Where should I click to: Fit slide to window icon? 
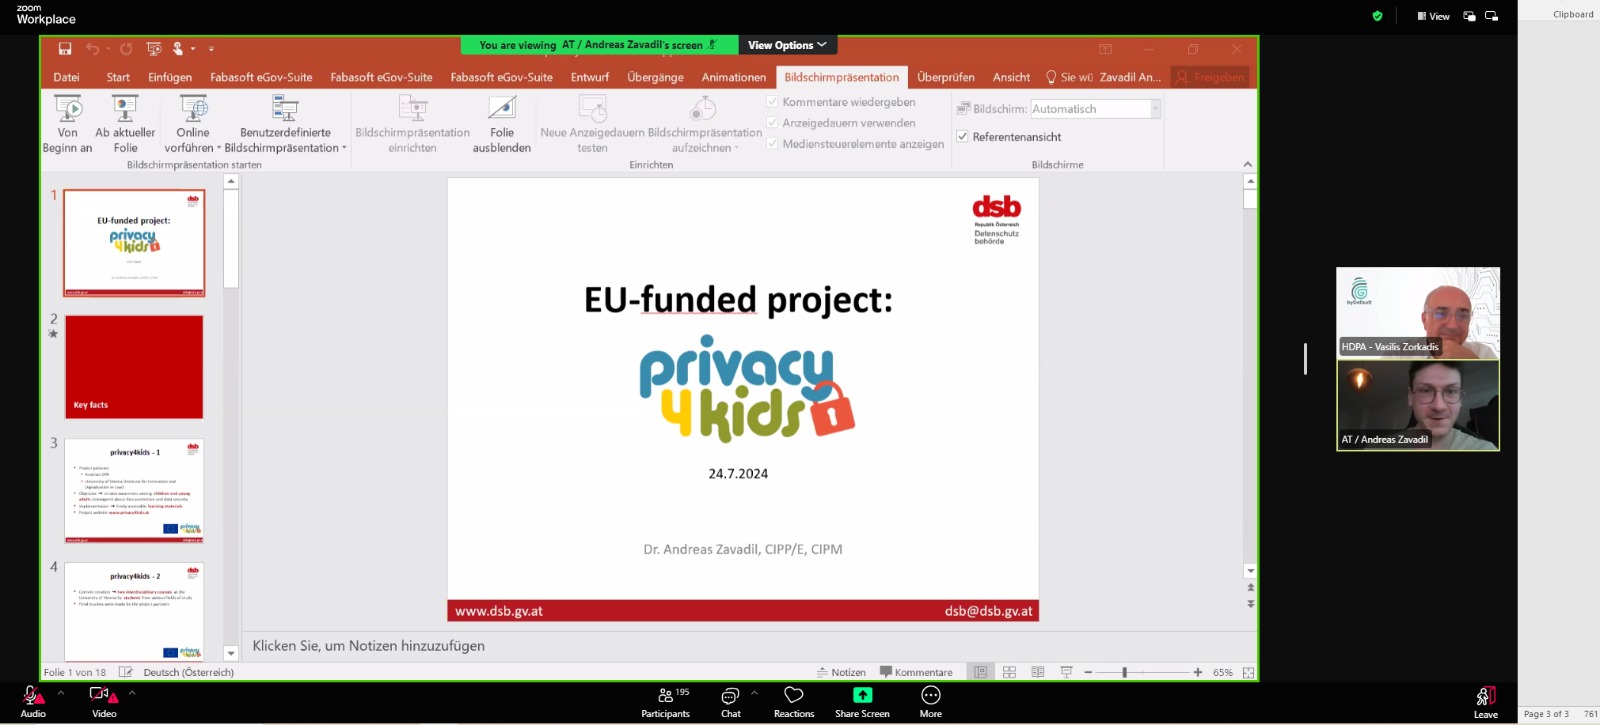[x=1248, y=672]
